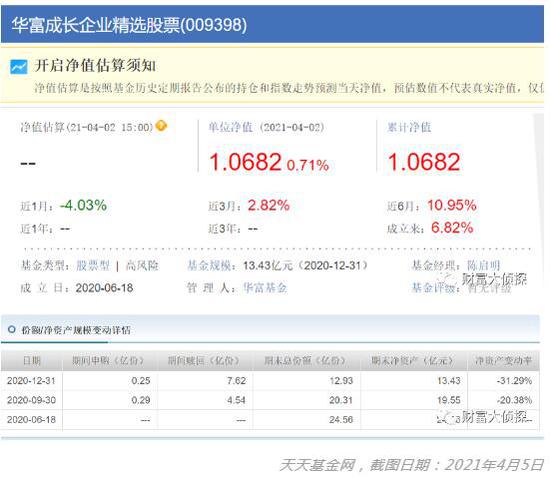
Task: Open fund manager 陈启明 link
Action: tap(483, 265)
